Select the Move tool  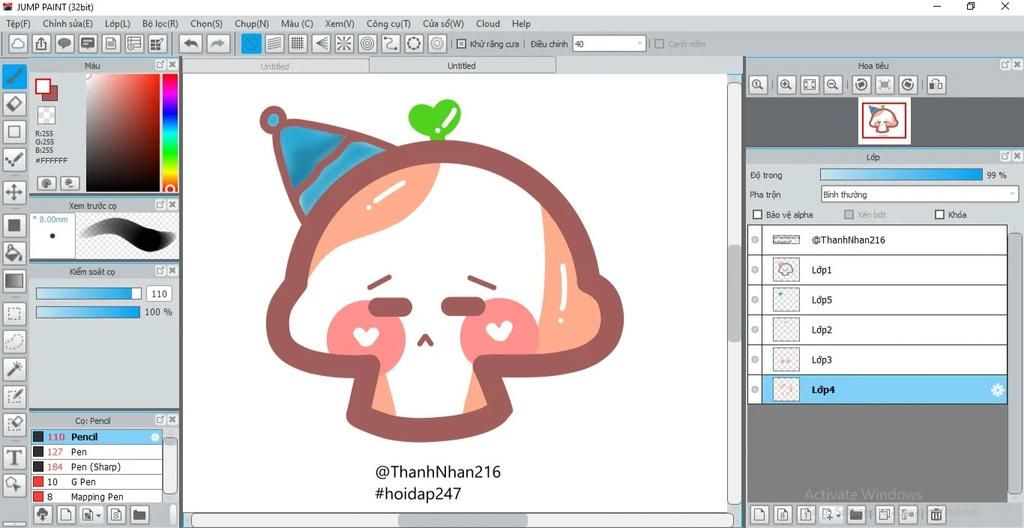click(14, 191)
